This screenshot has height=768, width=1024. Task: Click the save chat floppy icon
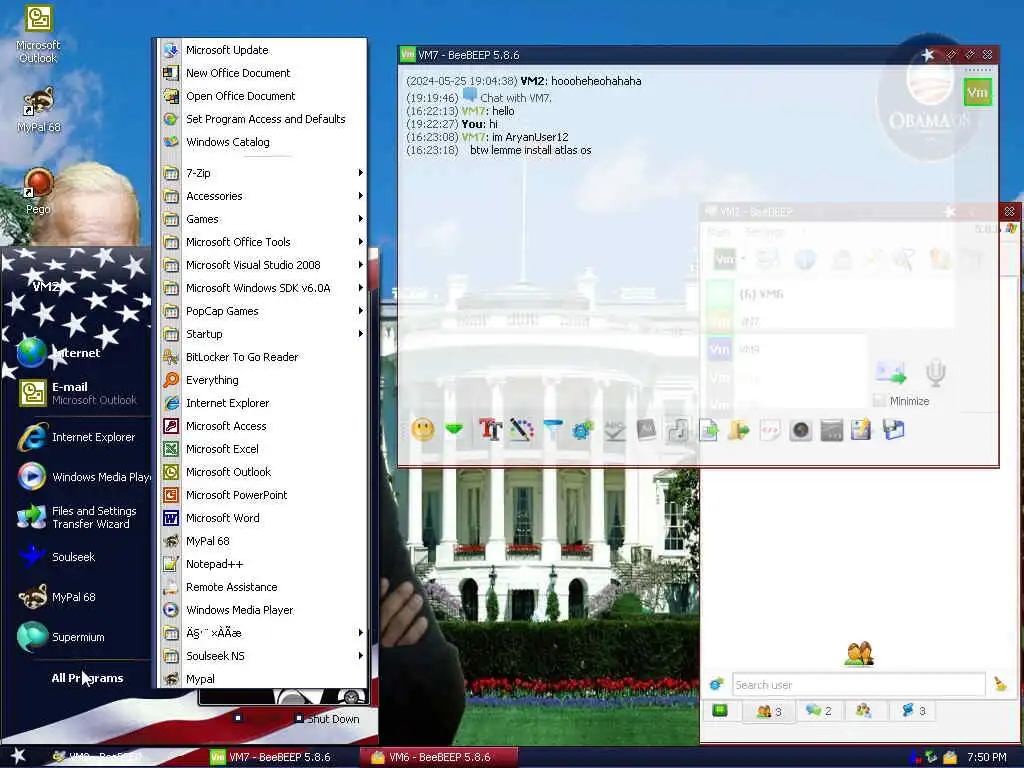[x=893, y=430]
